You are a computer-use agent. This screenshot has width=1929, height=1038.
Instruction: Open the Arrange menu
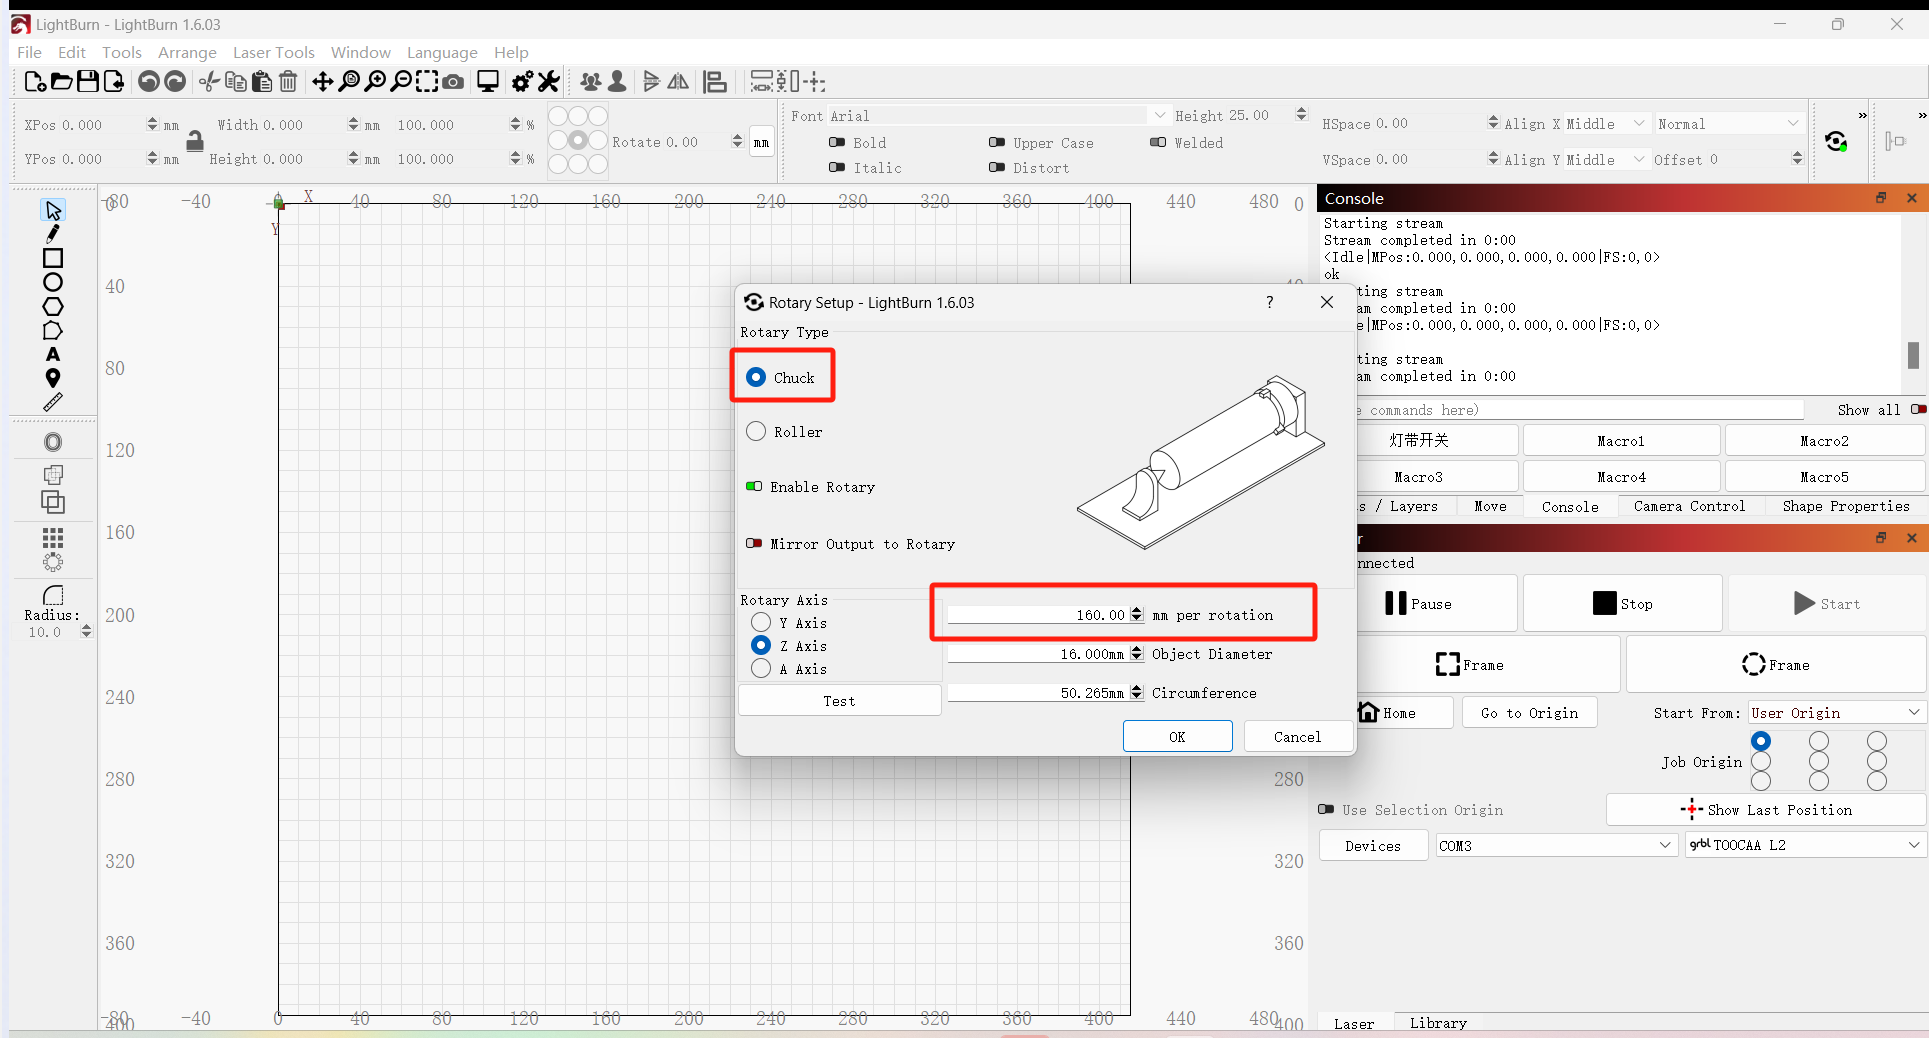pos(187,52)
